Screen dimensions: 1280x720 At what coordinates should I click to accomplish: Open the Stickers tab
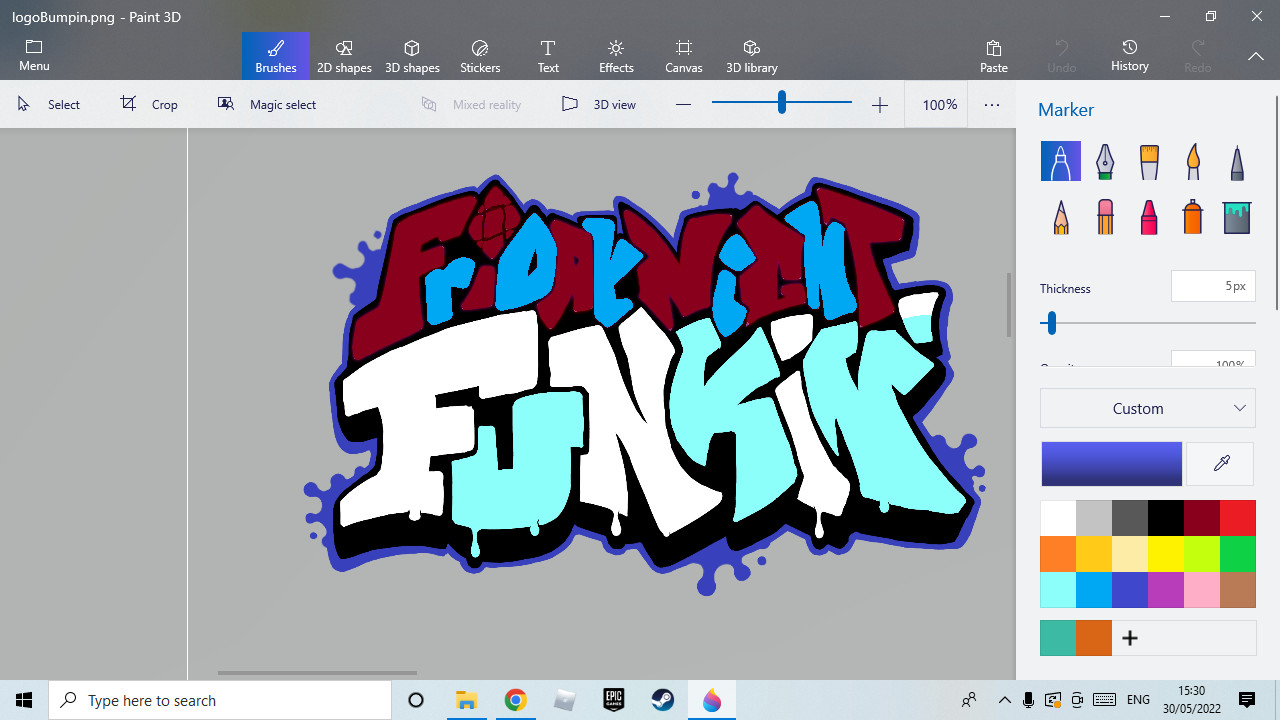(480, 56)
